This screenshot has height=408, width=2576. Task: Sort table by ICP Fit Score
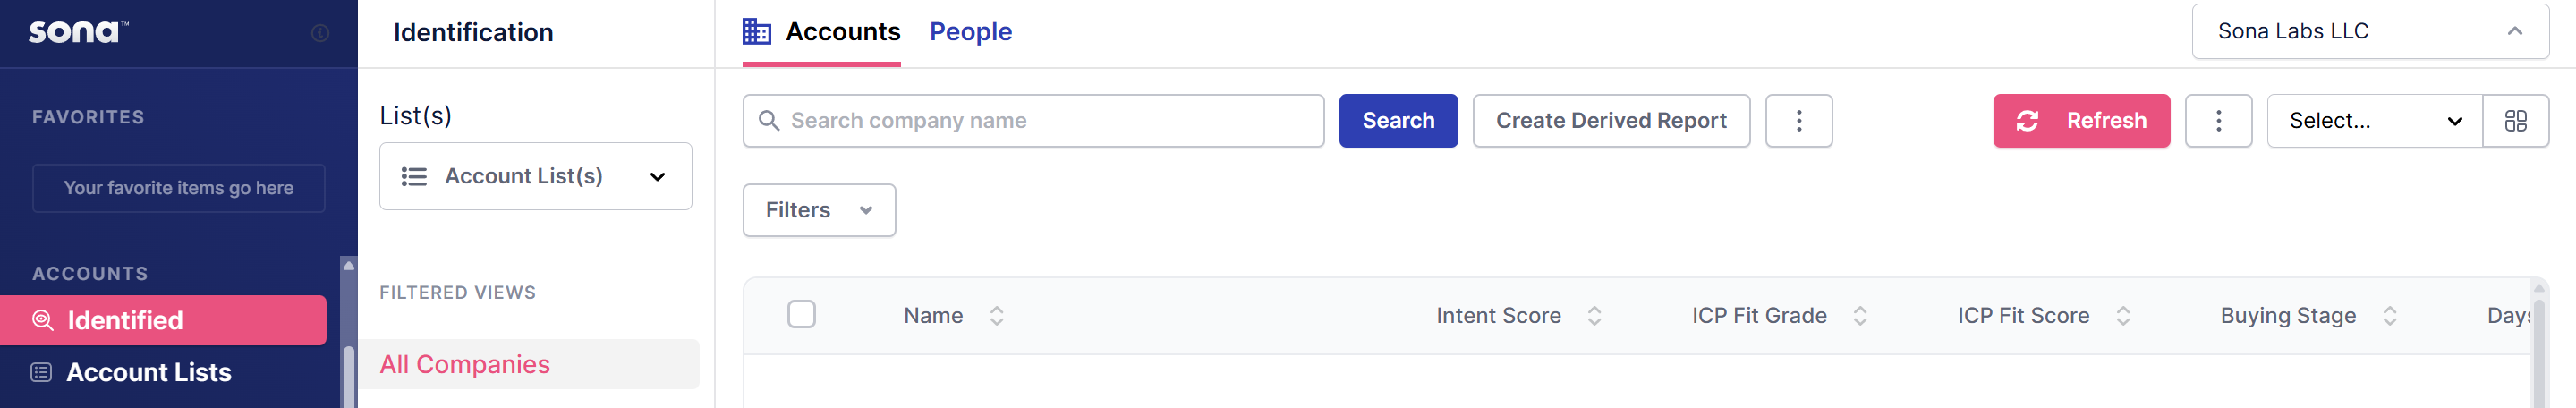(2122, 316)
